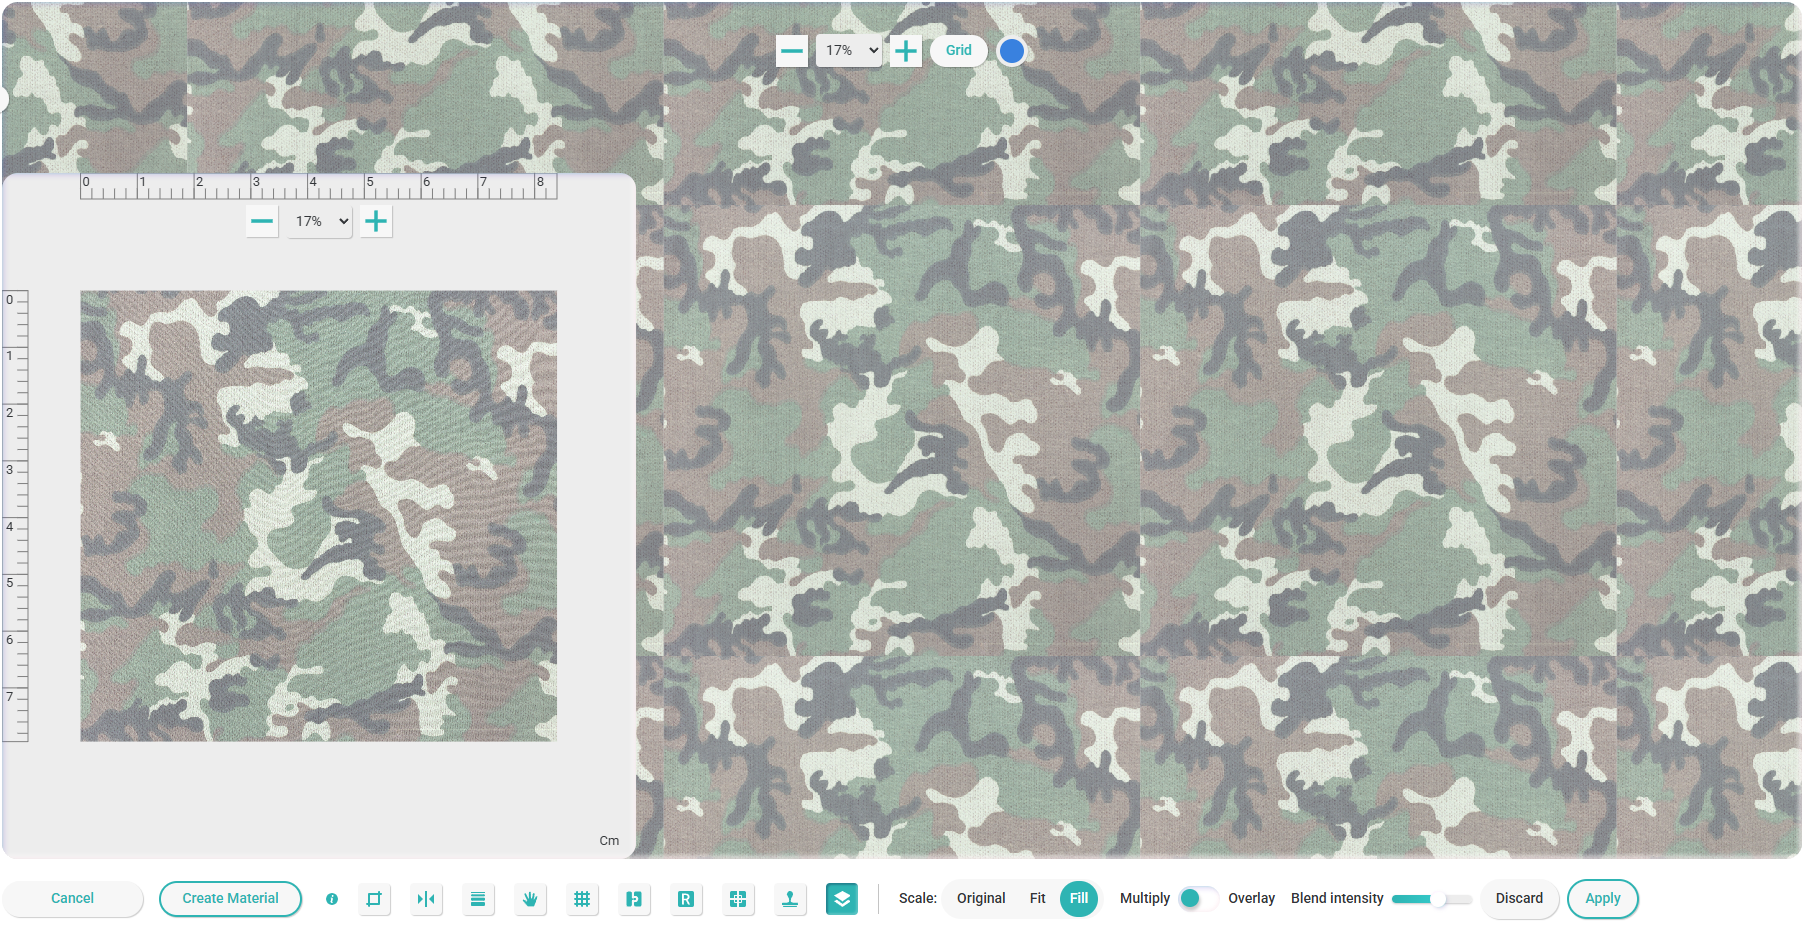This screenshot has width=1802, height=930.
Task: Toggle the Grid button
Action: point(958,51)
